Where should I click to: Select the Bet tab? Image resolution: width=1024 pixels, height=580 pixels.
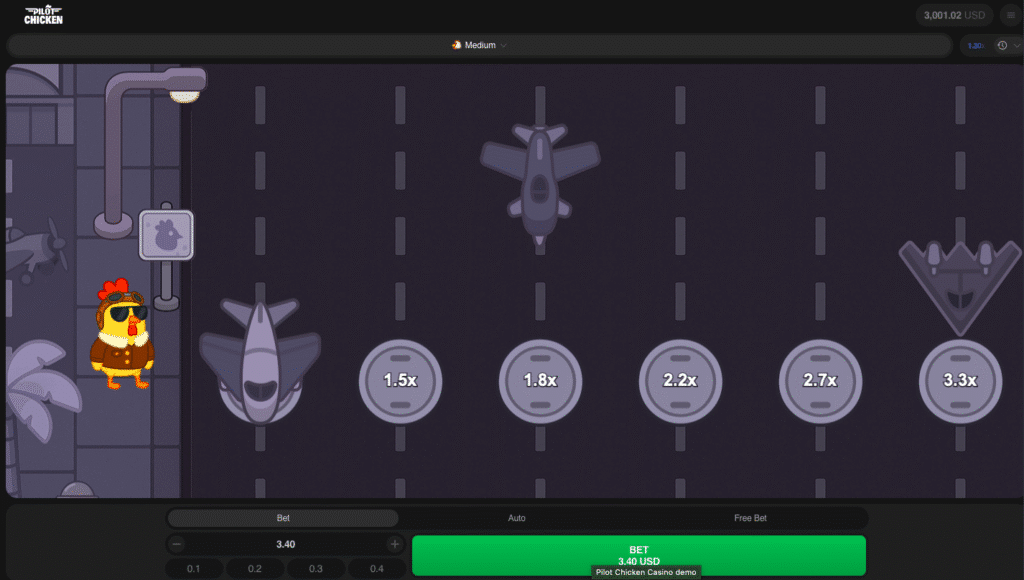point(283,518)
